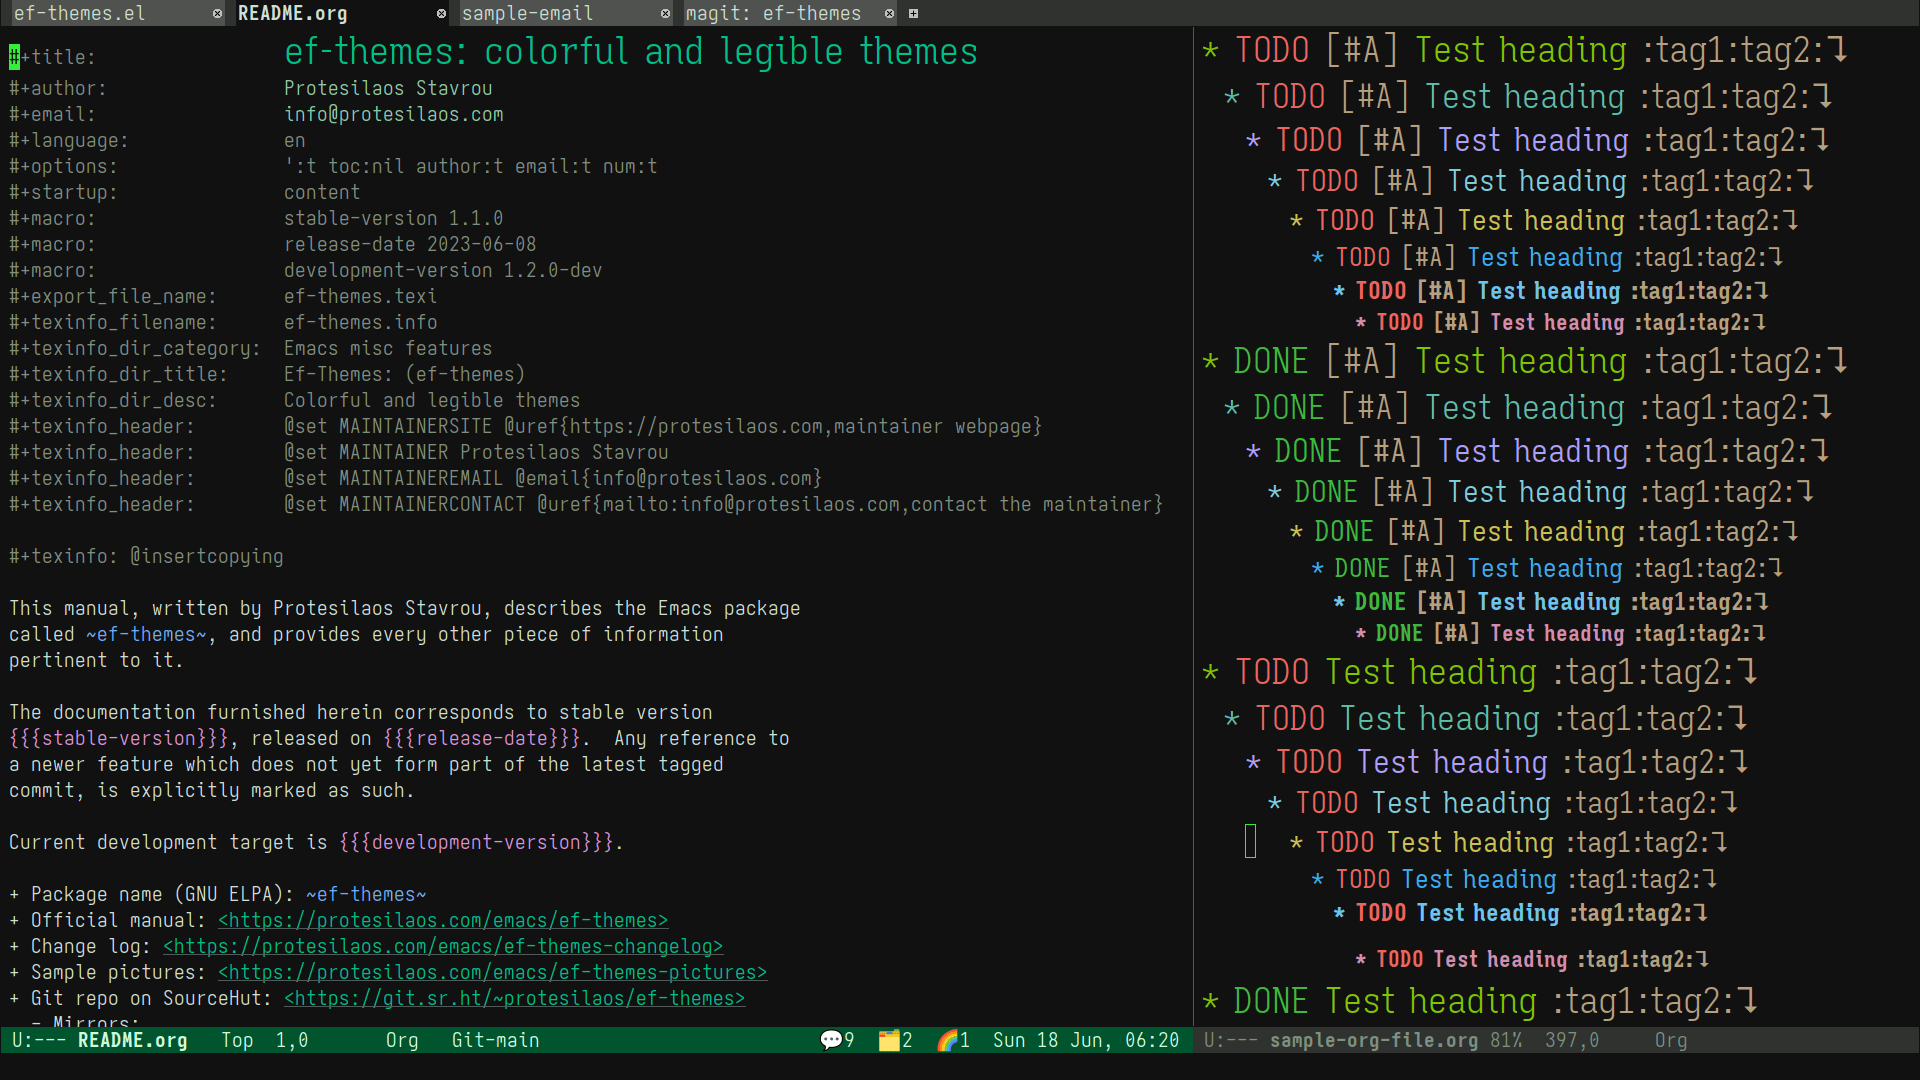The width and height of the screenshot is (1920, 1080).
Task: Click the Top position indicator in README.org mode line
Action: [x=237, y=1040]
